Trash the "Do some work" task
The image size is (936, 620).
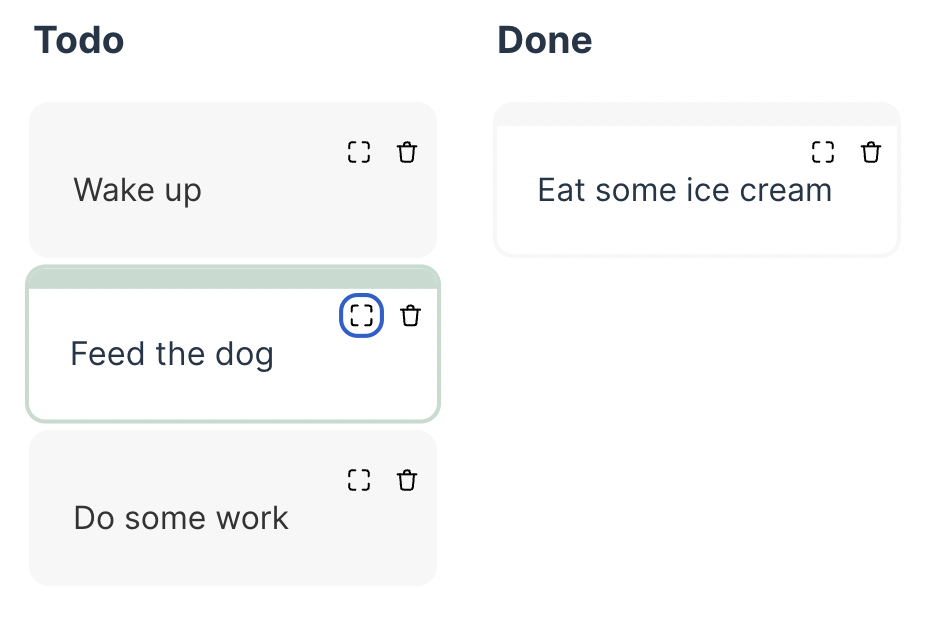pyautogui.click(x=407, y=480)
